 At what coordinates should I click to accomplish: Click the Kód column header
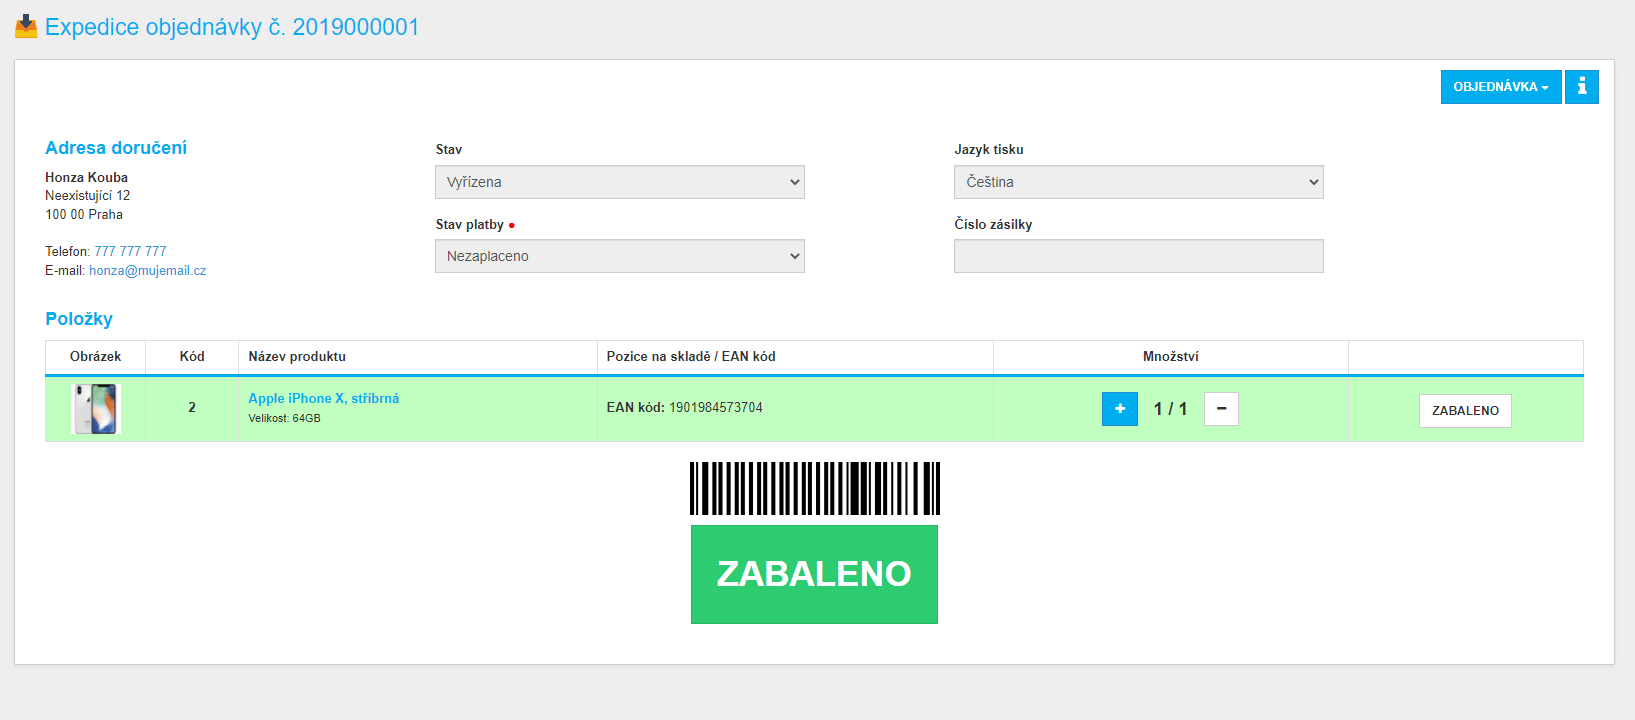click(x=192, y=357)
